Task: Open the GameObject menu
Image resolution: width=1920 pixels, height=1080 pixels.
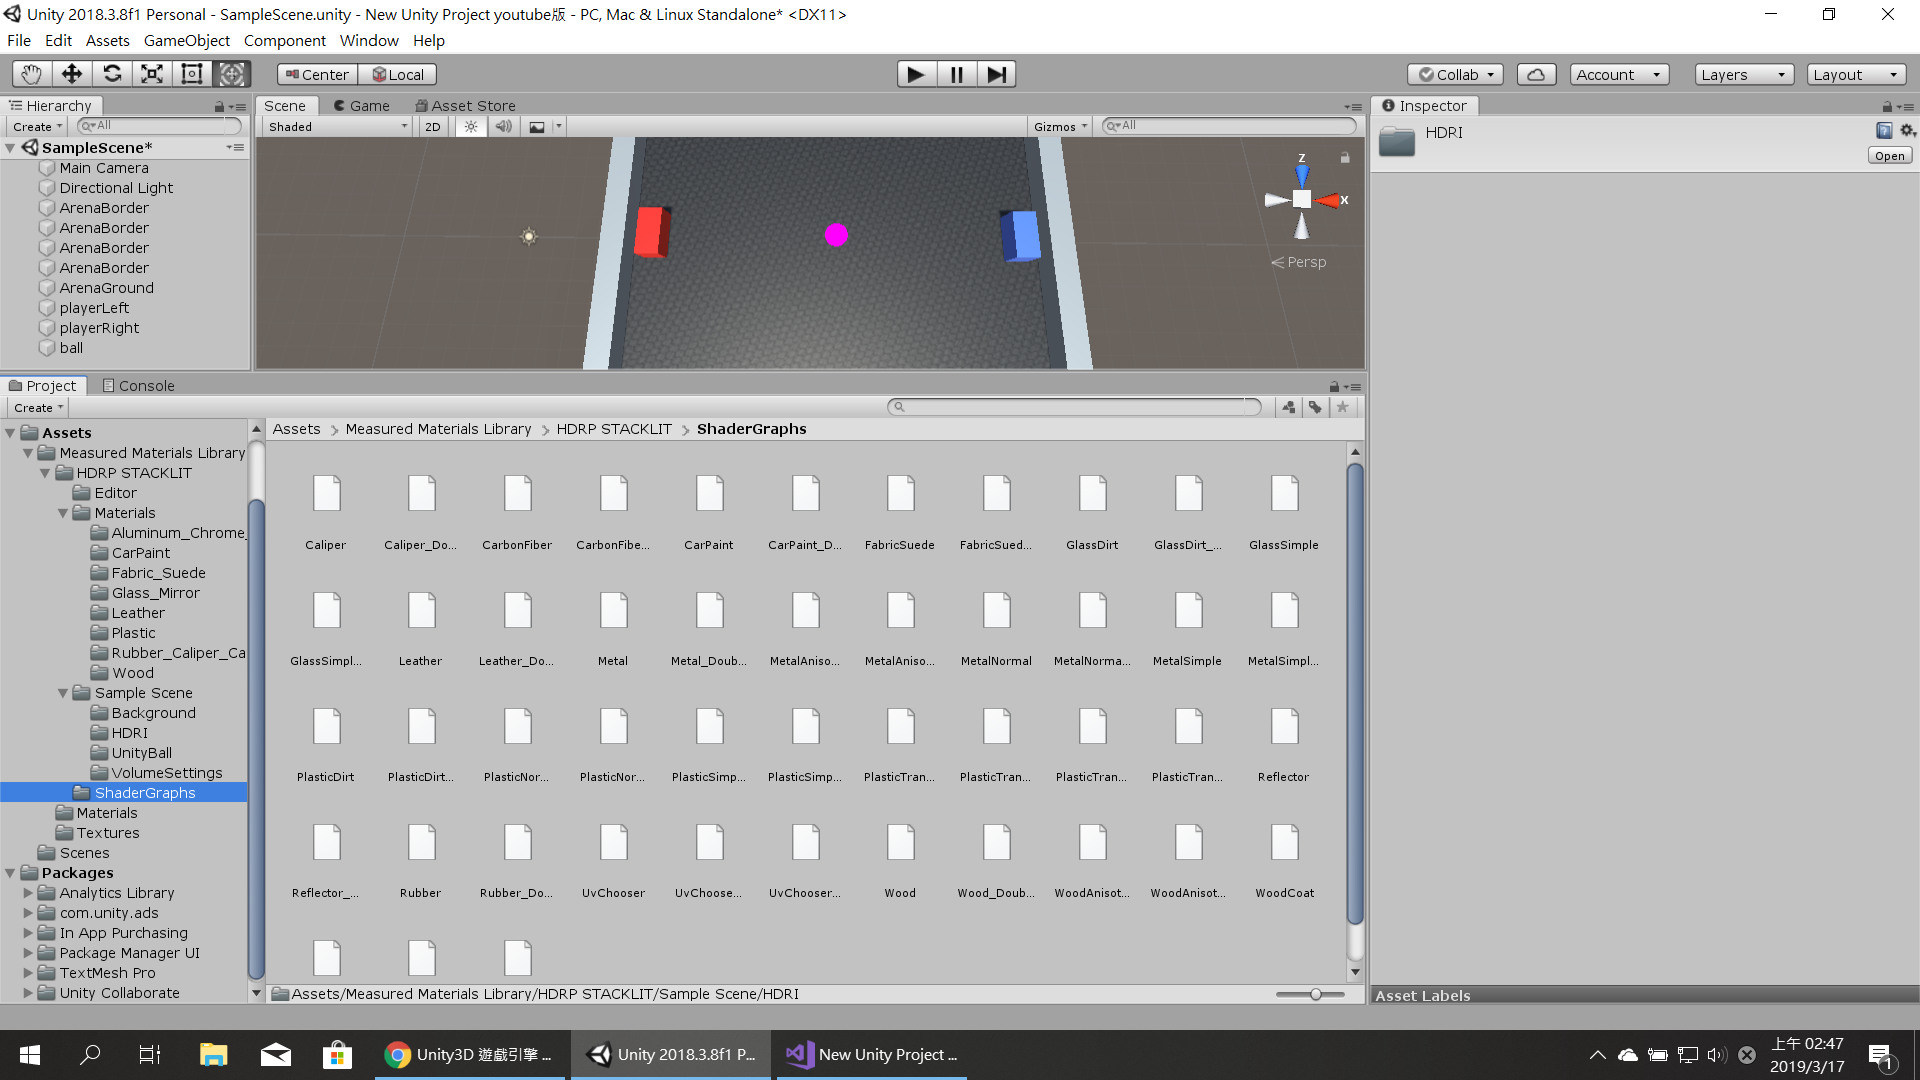Action: [x=186, y=41]
